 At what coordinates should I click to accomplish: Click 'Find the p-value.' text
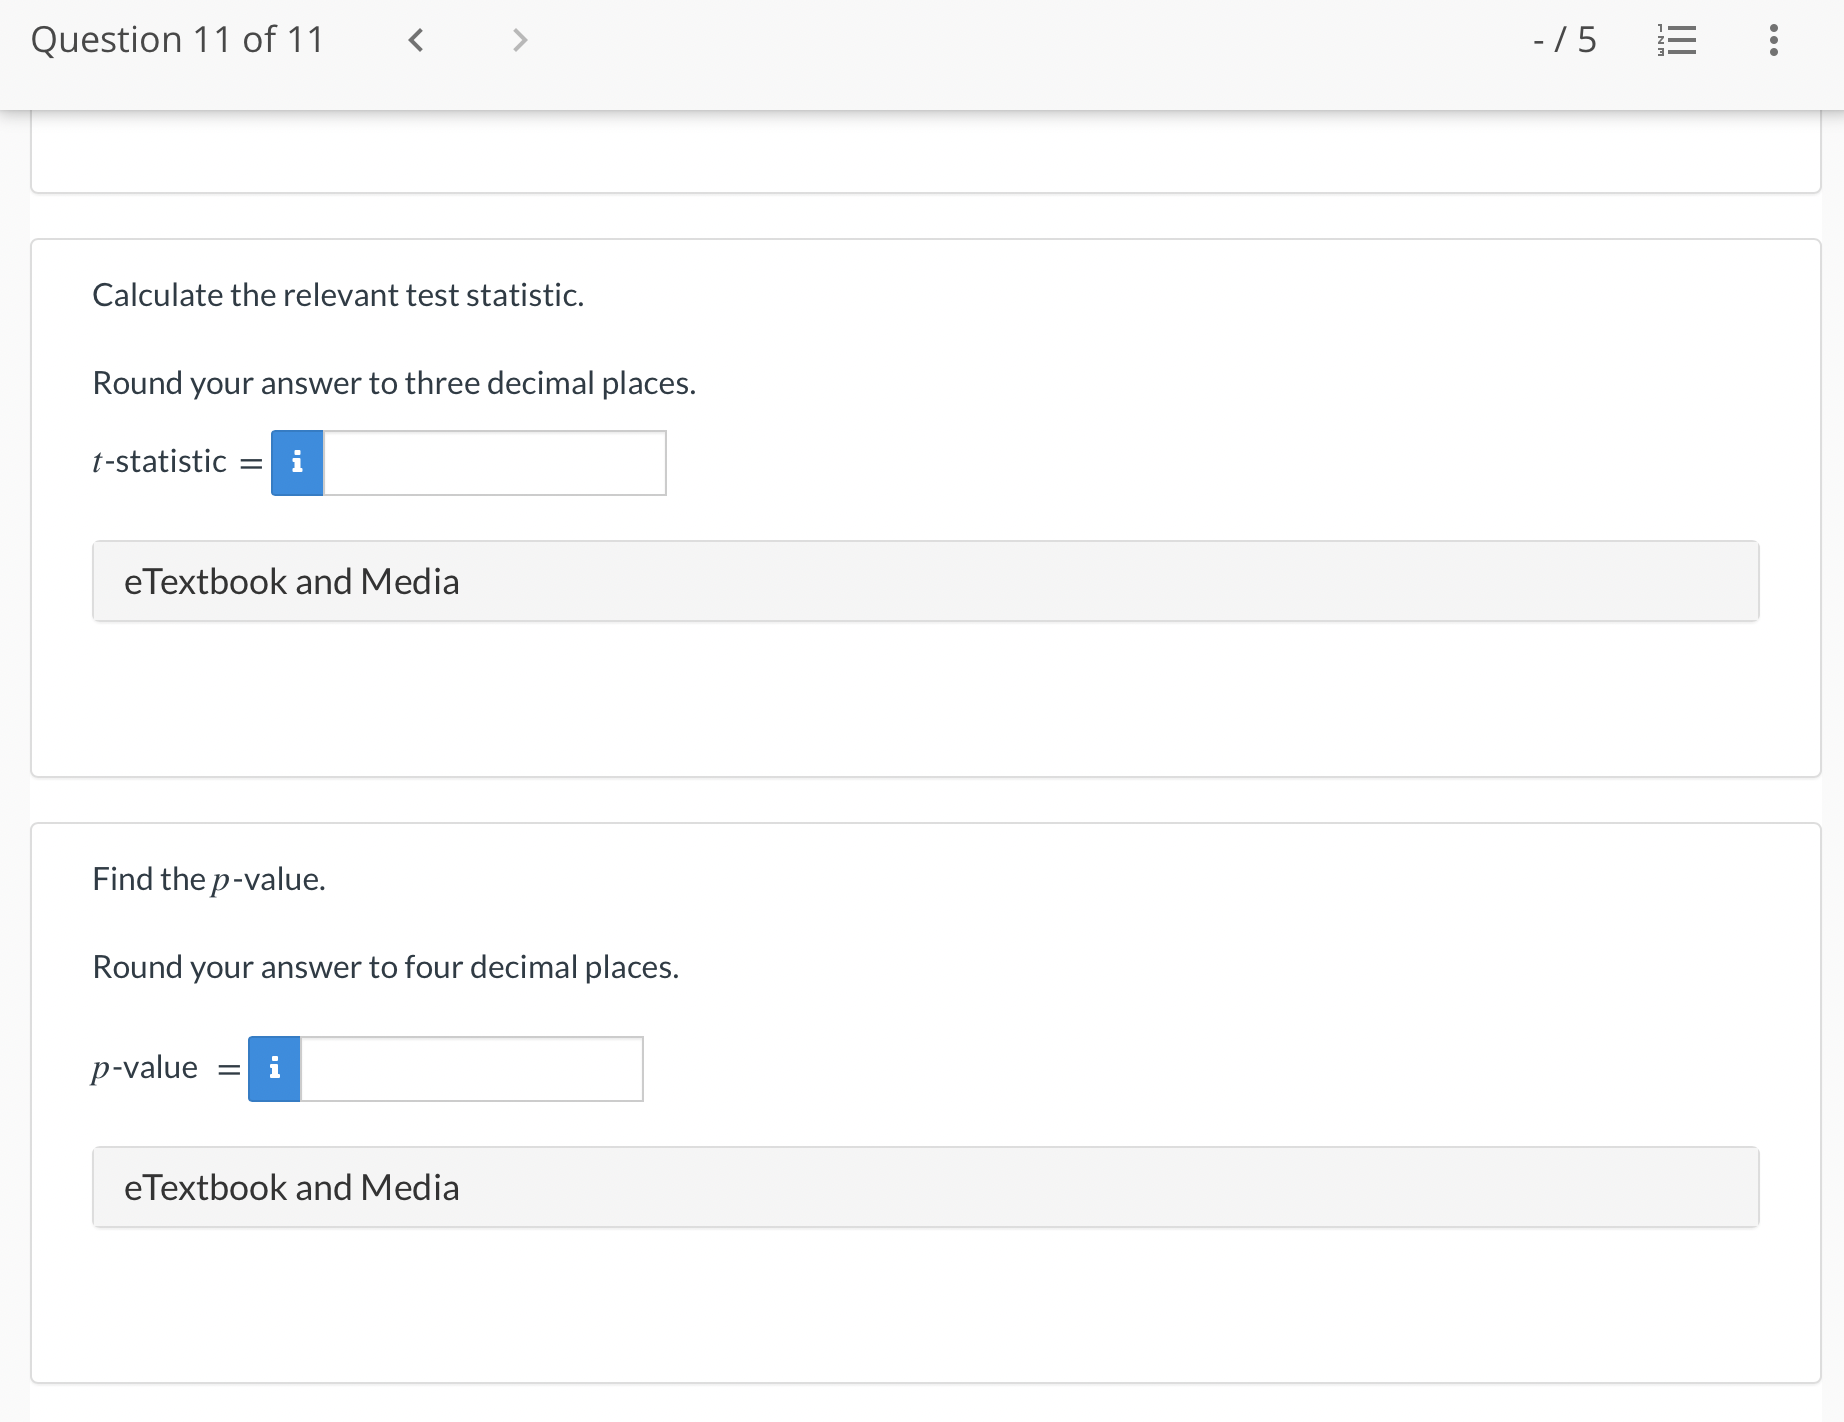pos(209,879)
